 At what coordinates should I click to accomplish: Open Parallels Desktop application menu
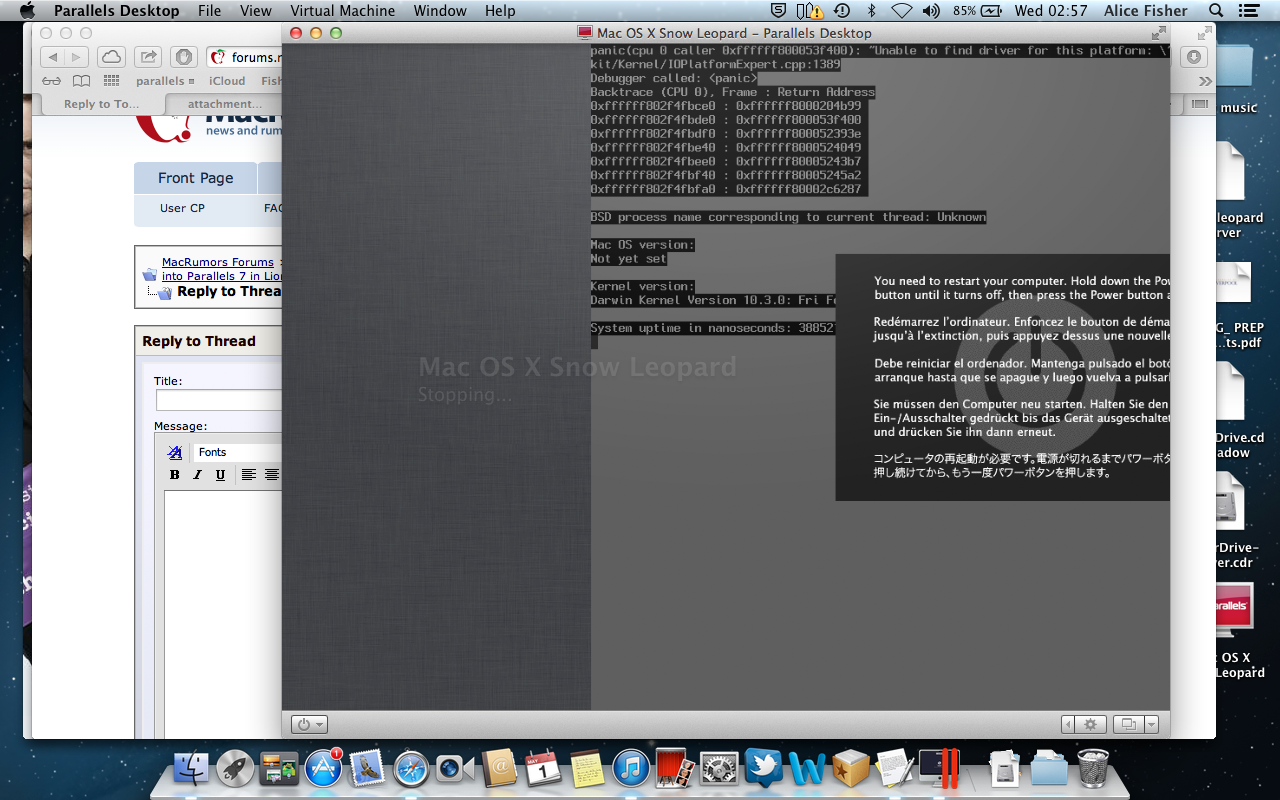pyautogui.click(x=116, y=11)
